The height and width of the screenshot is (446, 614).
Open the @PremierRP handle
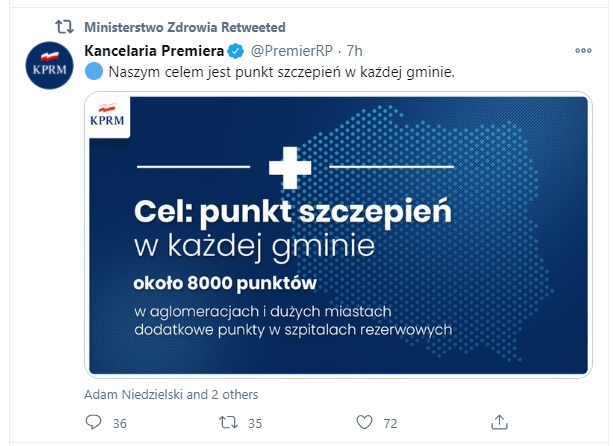[x=291, y=51]
